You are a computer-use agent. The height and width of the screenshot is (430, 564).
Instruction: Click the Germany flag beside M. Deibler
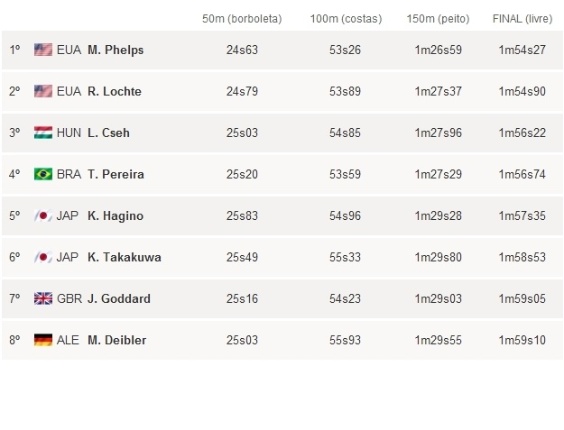point(43,340)
